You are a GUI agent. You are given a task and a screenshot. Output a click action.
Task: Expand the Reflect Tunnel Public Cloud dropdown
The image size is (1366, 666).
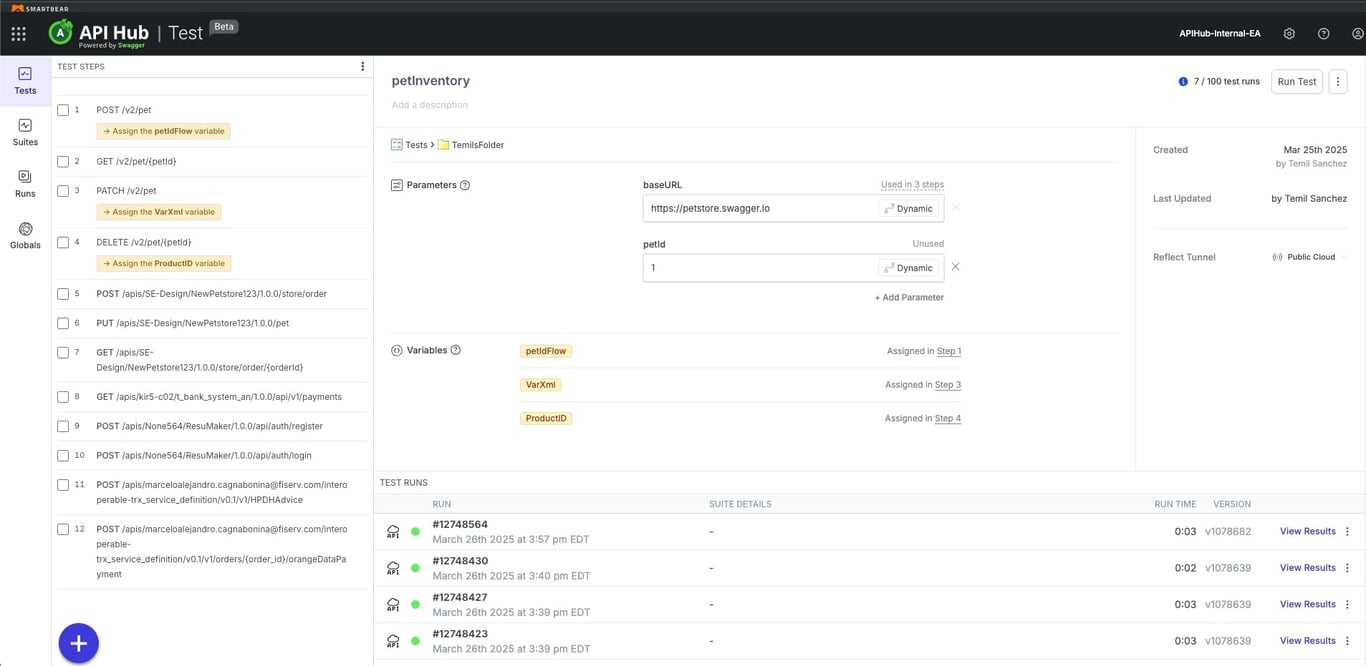(1309, 257)
